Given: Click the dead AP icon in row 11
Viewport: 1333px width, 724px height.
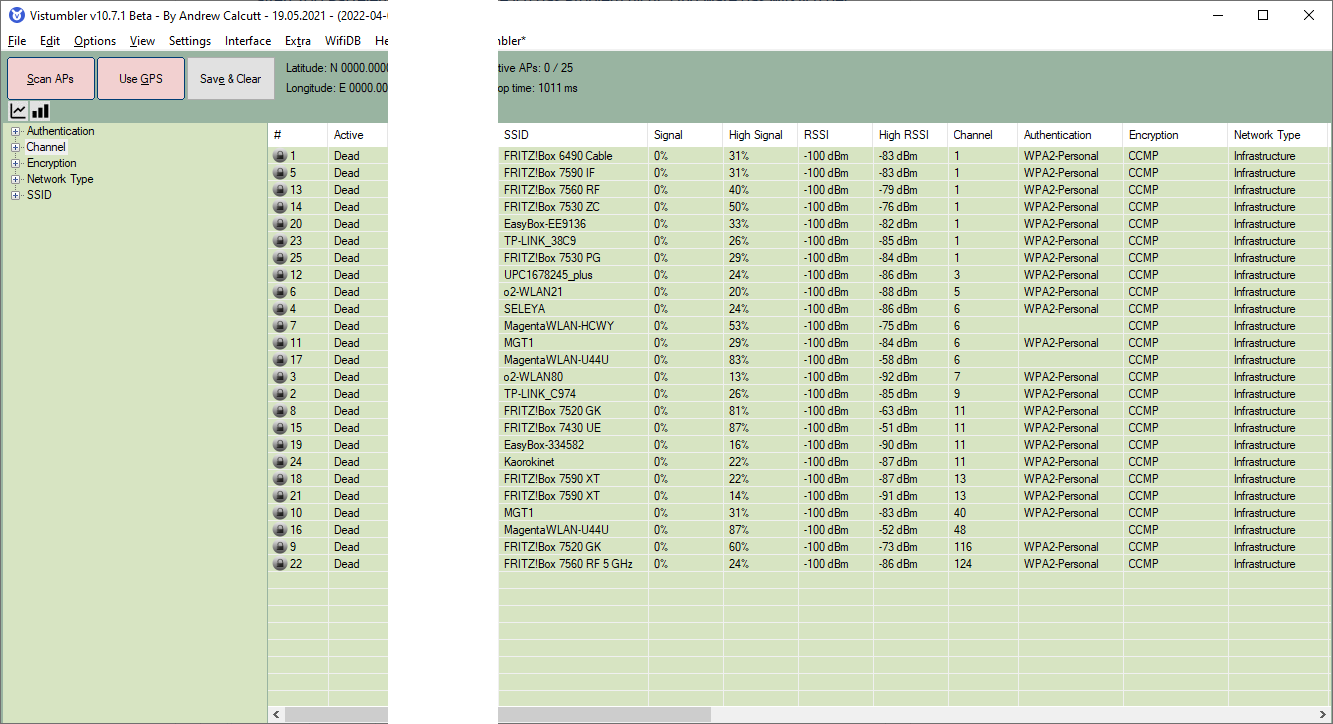Looking at the screenshot, I should click(x=280, y=343).
